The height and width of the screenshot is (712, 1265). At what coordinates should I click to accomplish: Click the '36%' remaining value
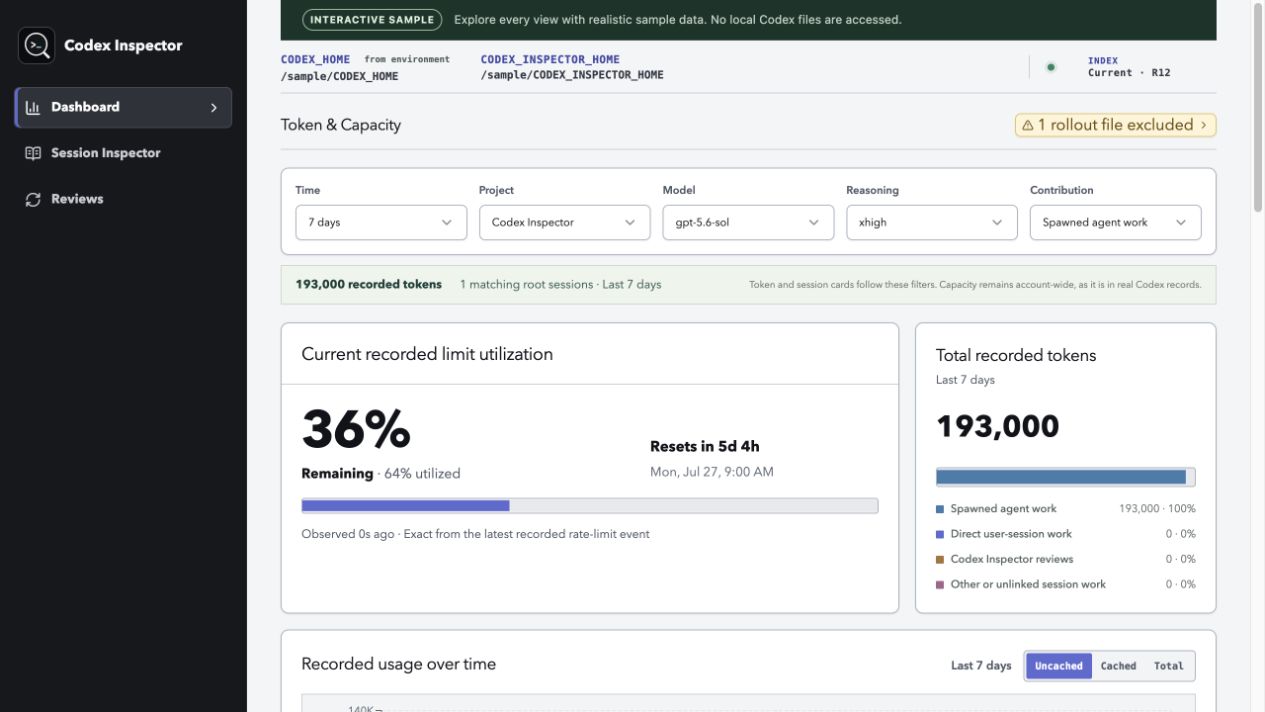(x=356, y=429)
